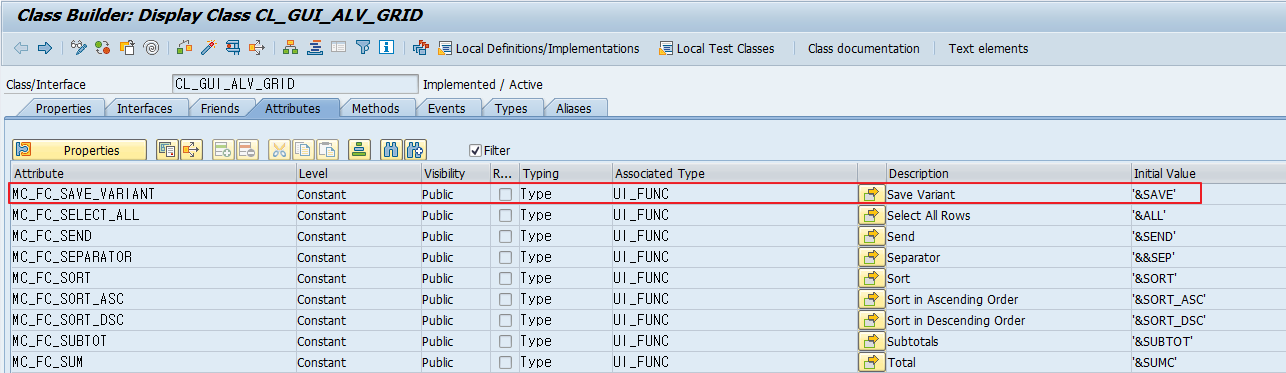Open the information 'i' help icon
The image size is (1286, 373).
pyautogui.click(x=387, y=48)
